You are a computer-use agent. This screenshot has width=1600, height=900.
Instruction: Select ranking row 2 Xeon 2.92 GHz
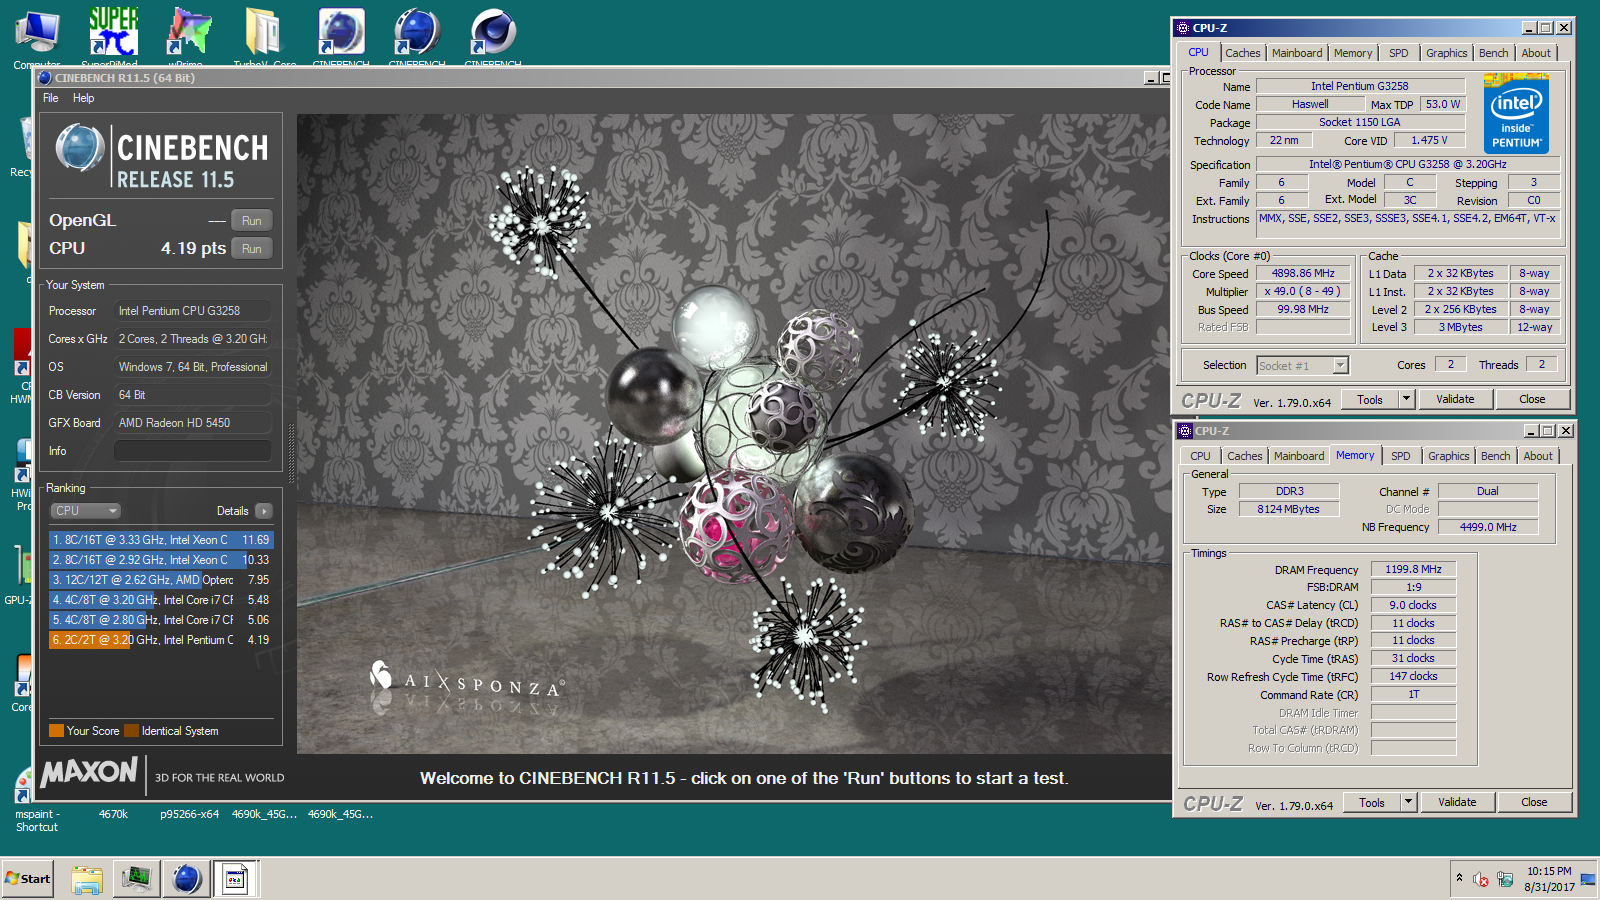point(160,560)
